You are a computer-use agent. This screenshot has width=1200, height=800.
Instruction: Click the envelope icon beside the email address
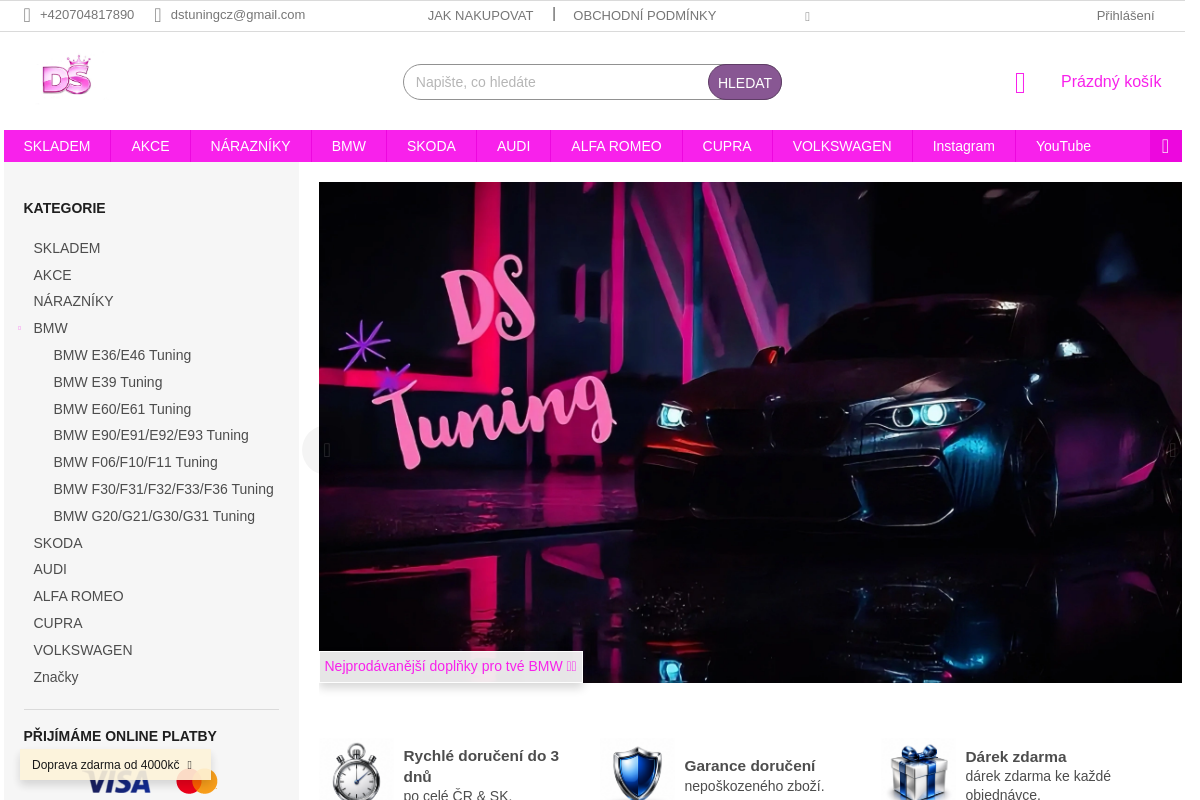pyautogui.click(x=158, y=15)
